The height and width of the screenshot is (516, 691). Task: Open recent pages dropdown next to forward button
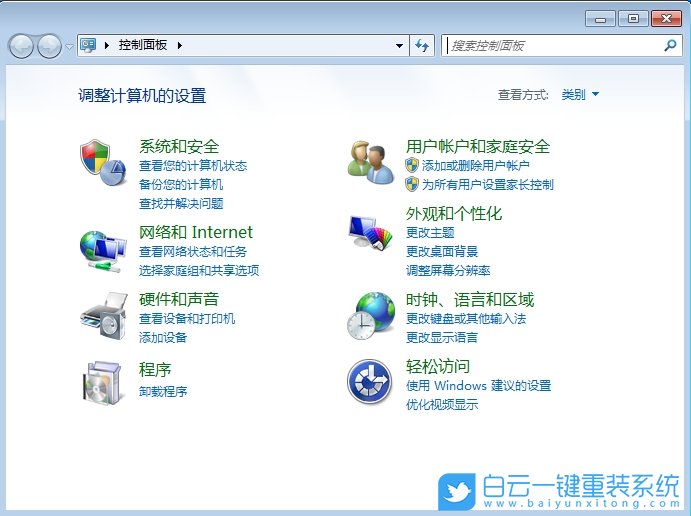(x=69, y=46)
